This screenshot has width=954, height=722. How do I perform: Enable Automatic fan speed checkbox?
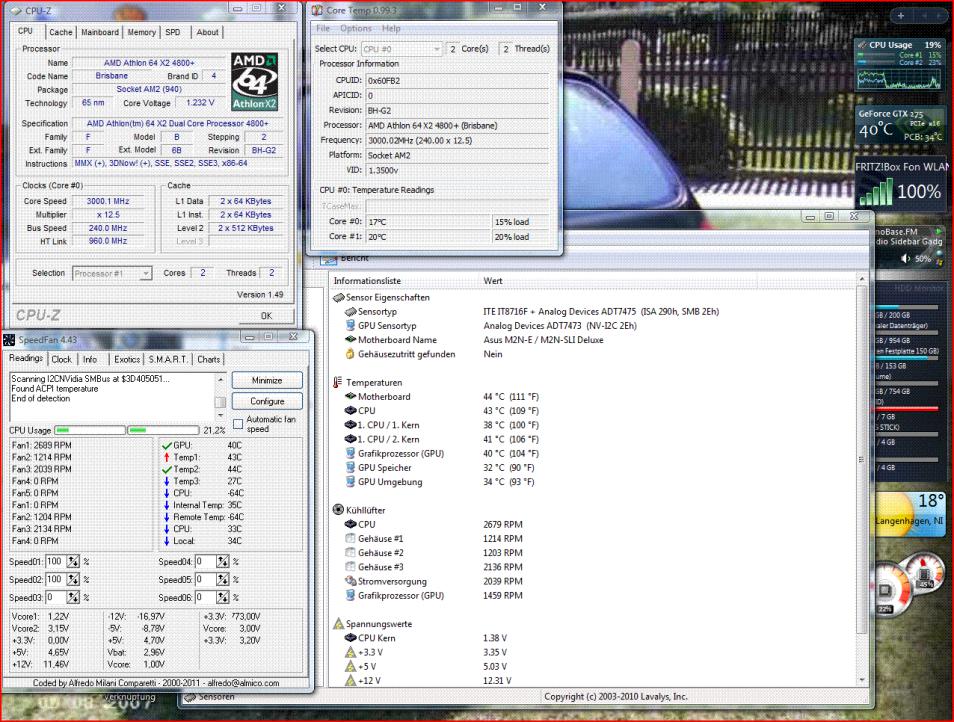[x=238, y=424]
